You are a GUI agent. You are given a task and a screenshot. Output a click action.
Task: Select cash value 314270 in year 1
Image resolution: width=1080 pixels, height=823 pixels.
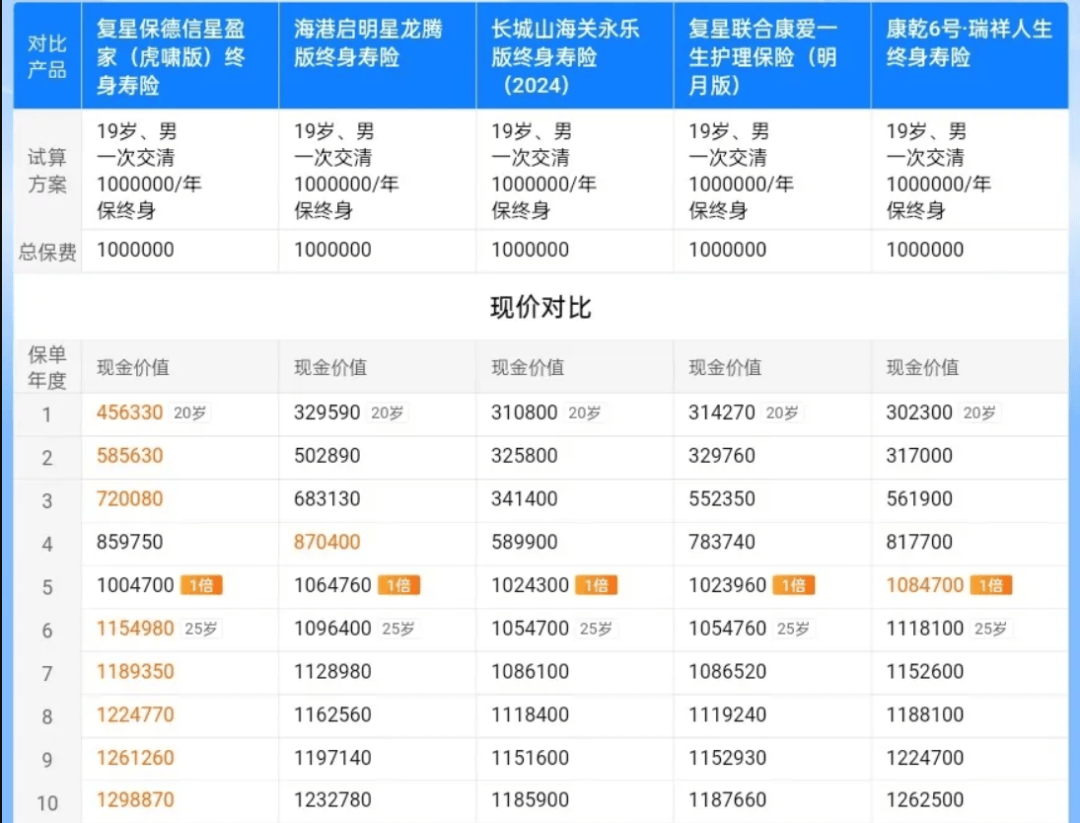pyautogui.click(x=722, y=413)
